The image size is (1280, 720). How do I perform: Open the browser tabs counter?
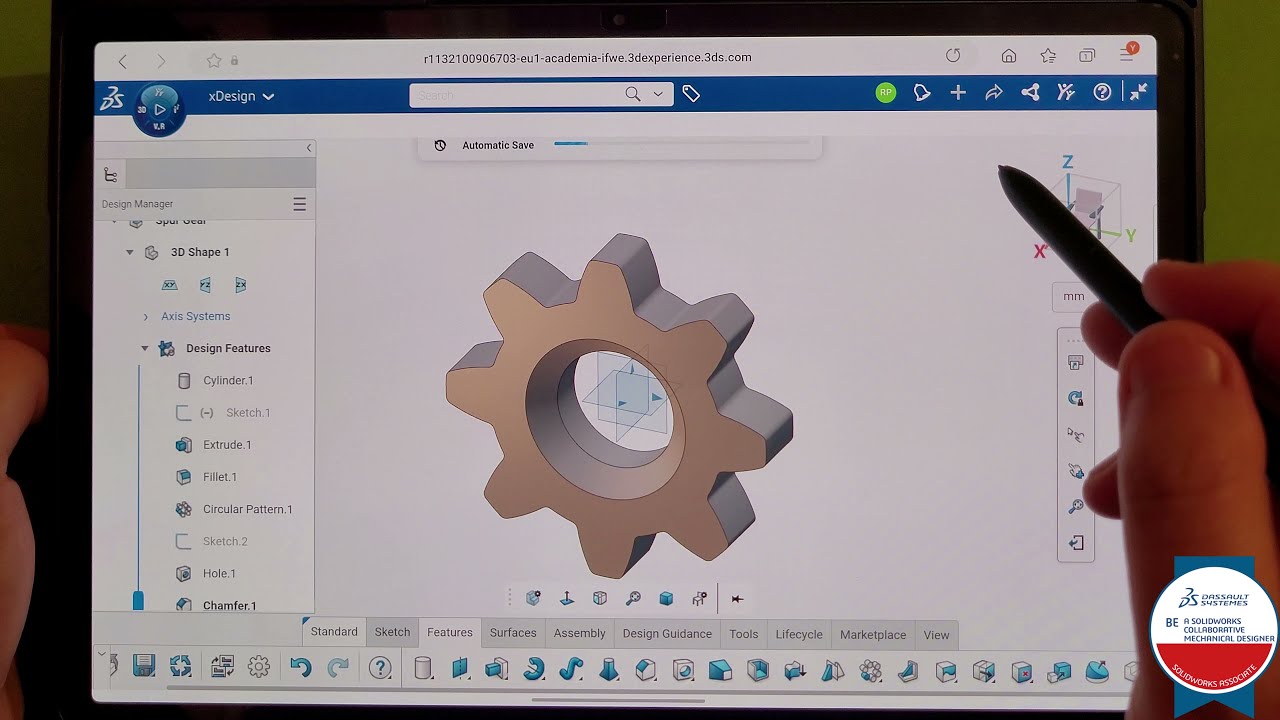(x=1087, y=56)
